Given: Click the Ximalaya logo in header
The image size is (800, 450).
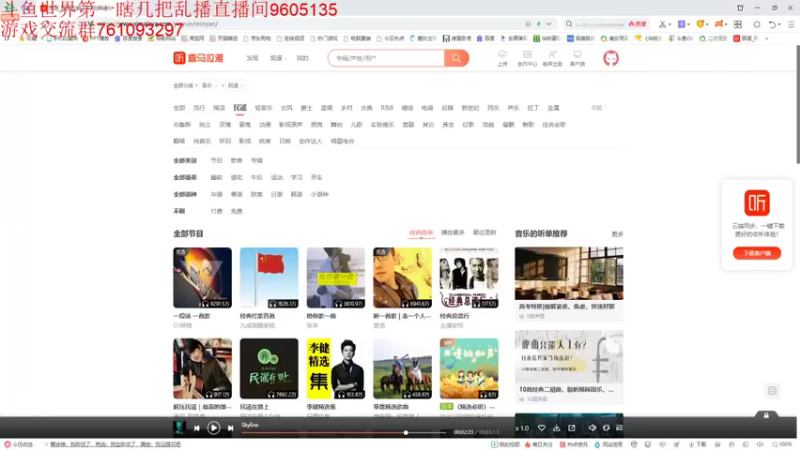Looking at the screenshot, I should click(198, 58).
